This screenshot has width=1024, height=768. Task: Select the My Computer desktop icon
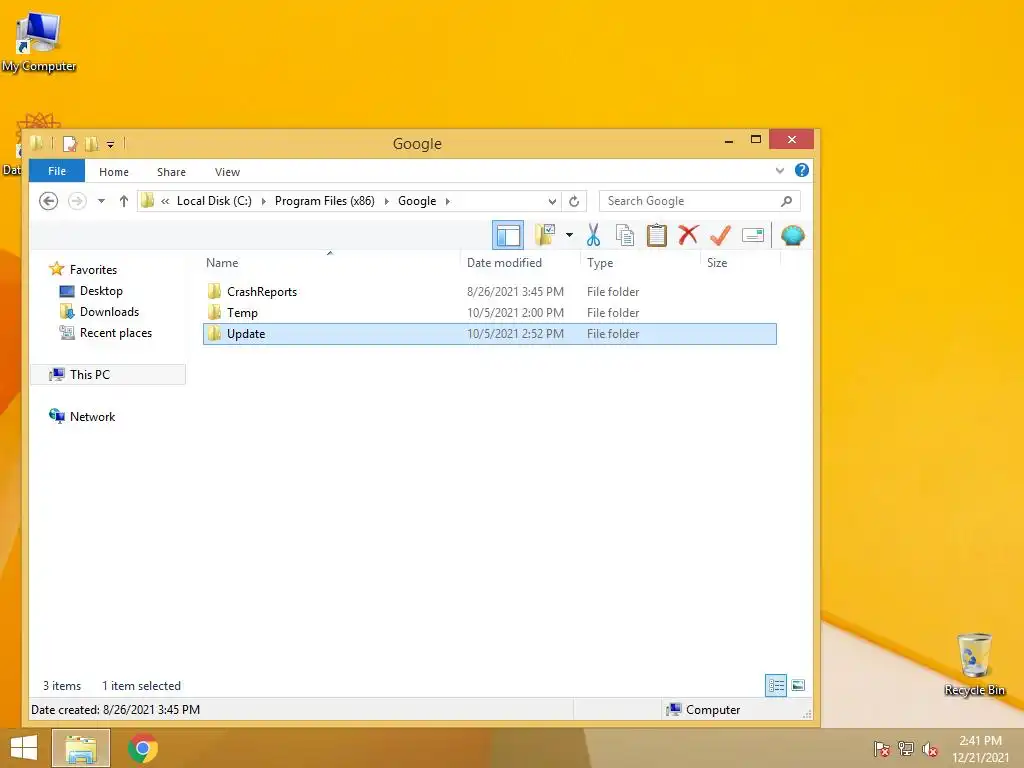click(x=39, y=42)
